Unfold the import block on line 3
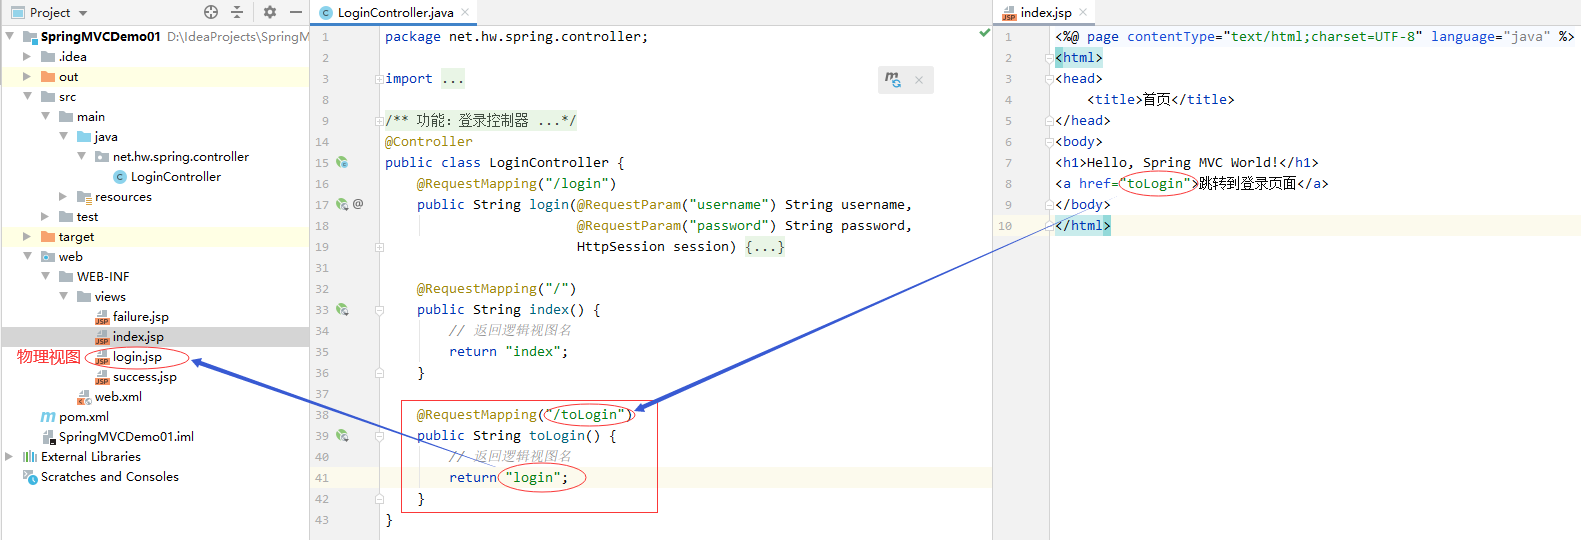1581x540 pixels. click(379, 78)
